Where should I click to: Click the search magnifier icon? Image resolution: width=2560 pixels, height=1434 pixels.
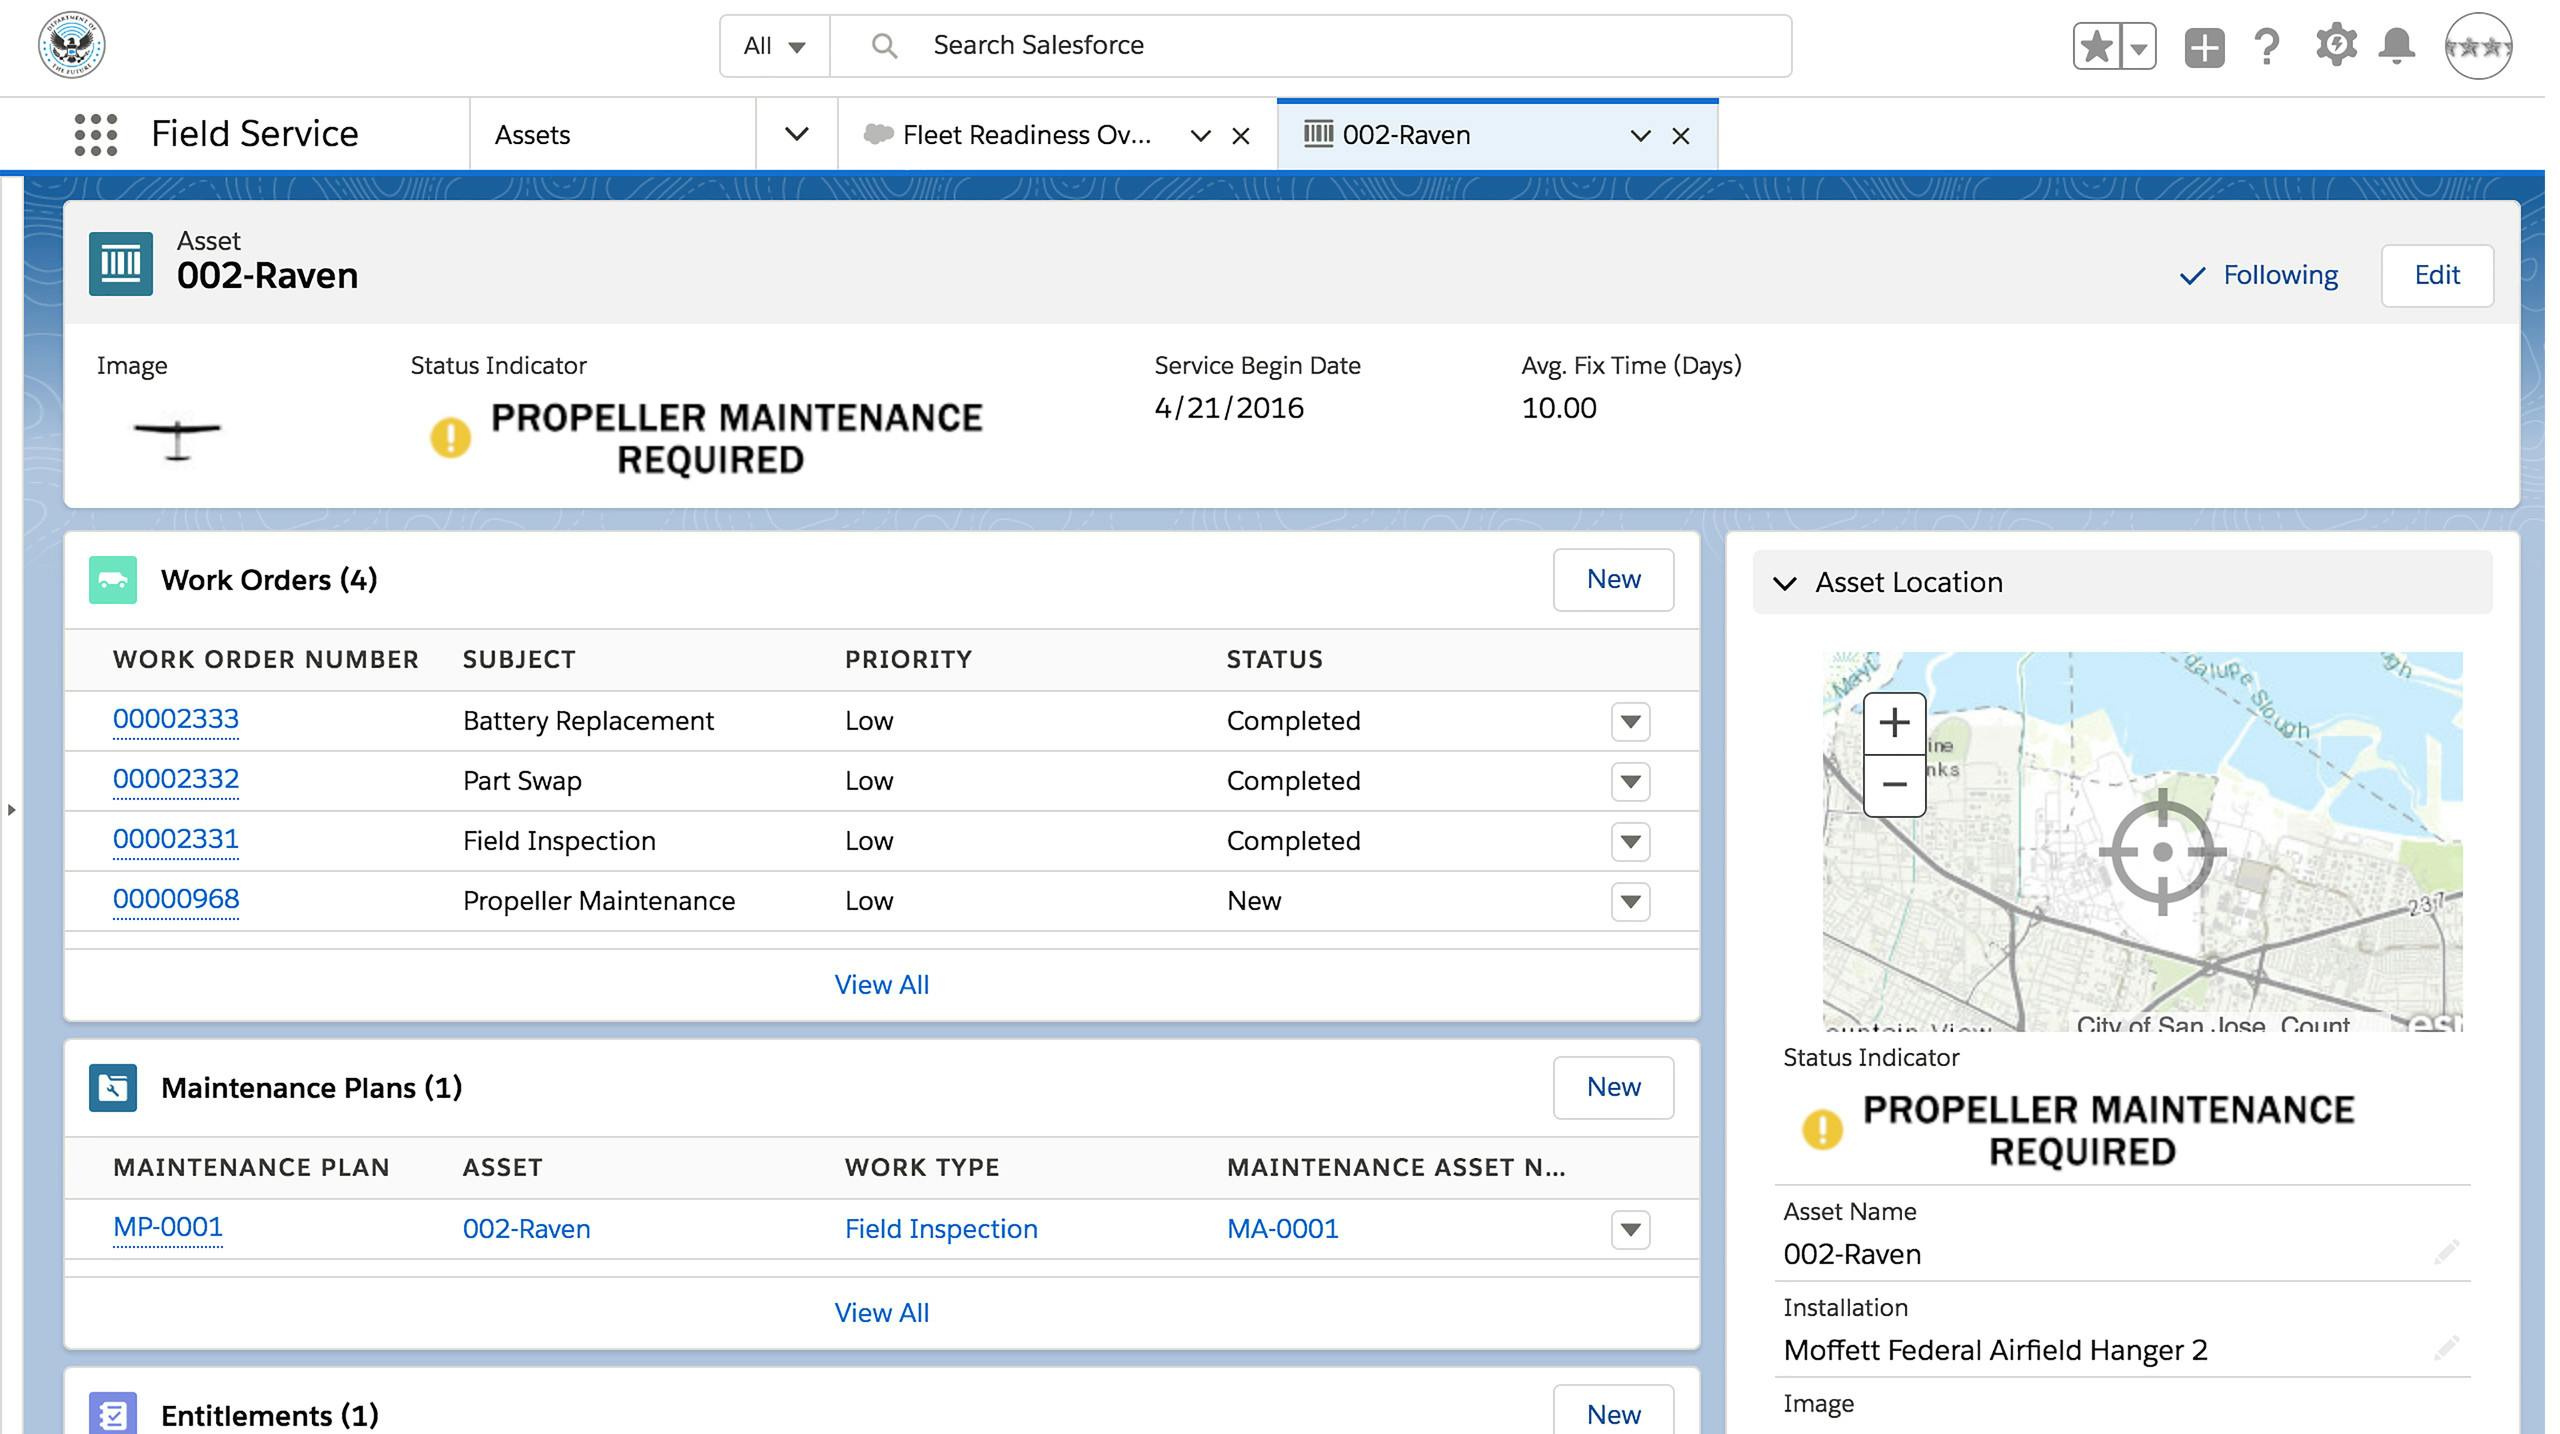pyautogui.click(x=884, y=45)
